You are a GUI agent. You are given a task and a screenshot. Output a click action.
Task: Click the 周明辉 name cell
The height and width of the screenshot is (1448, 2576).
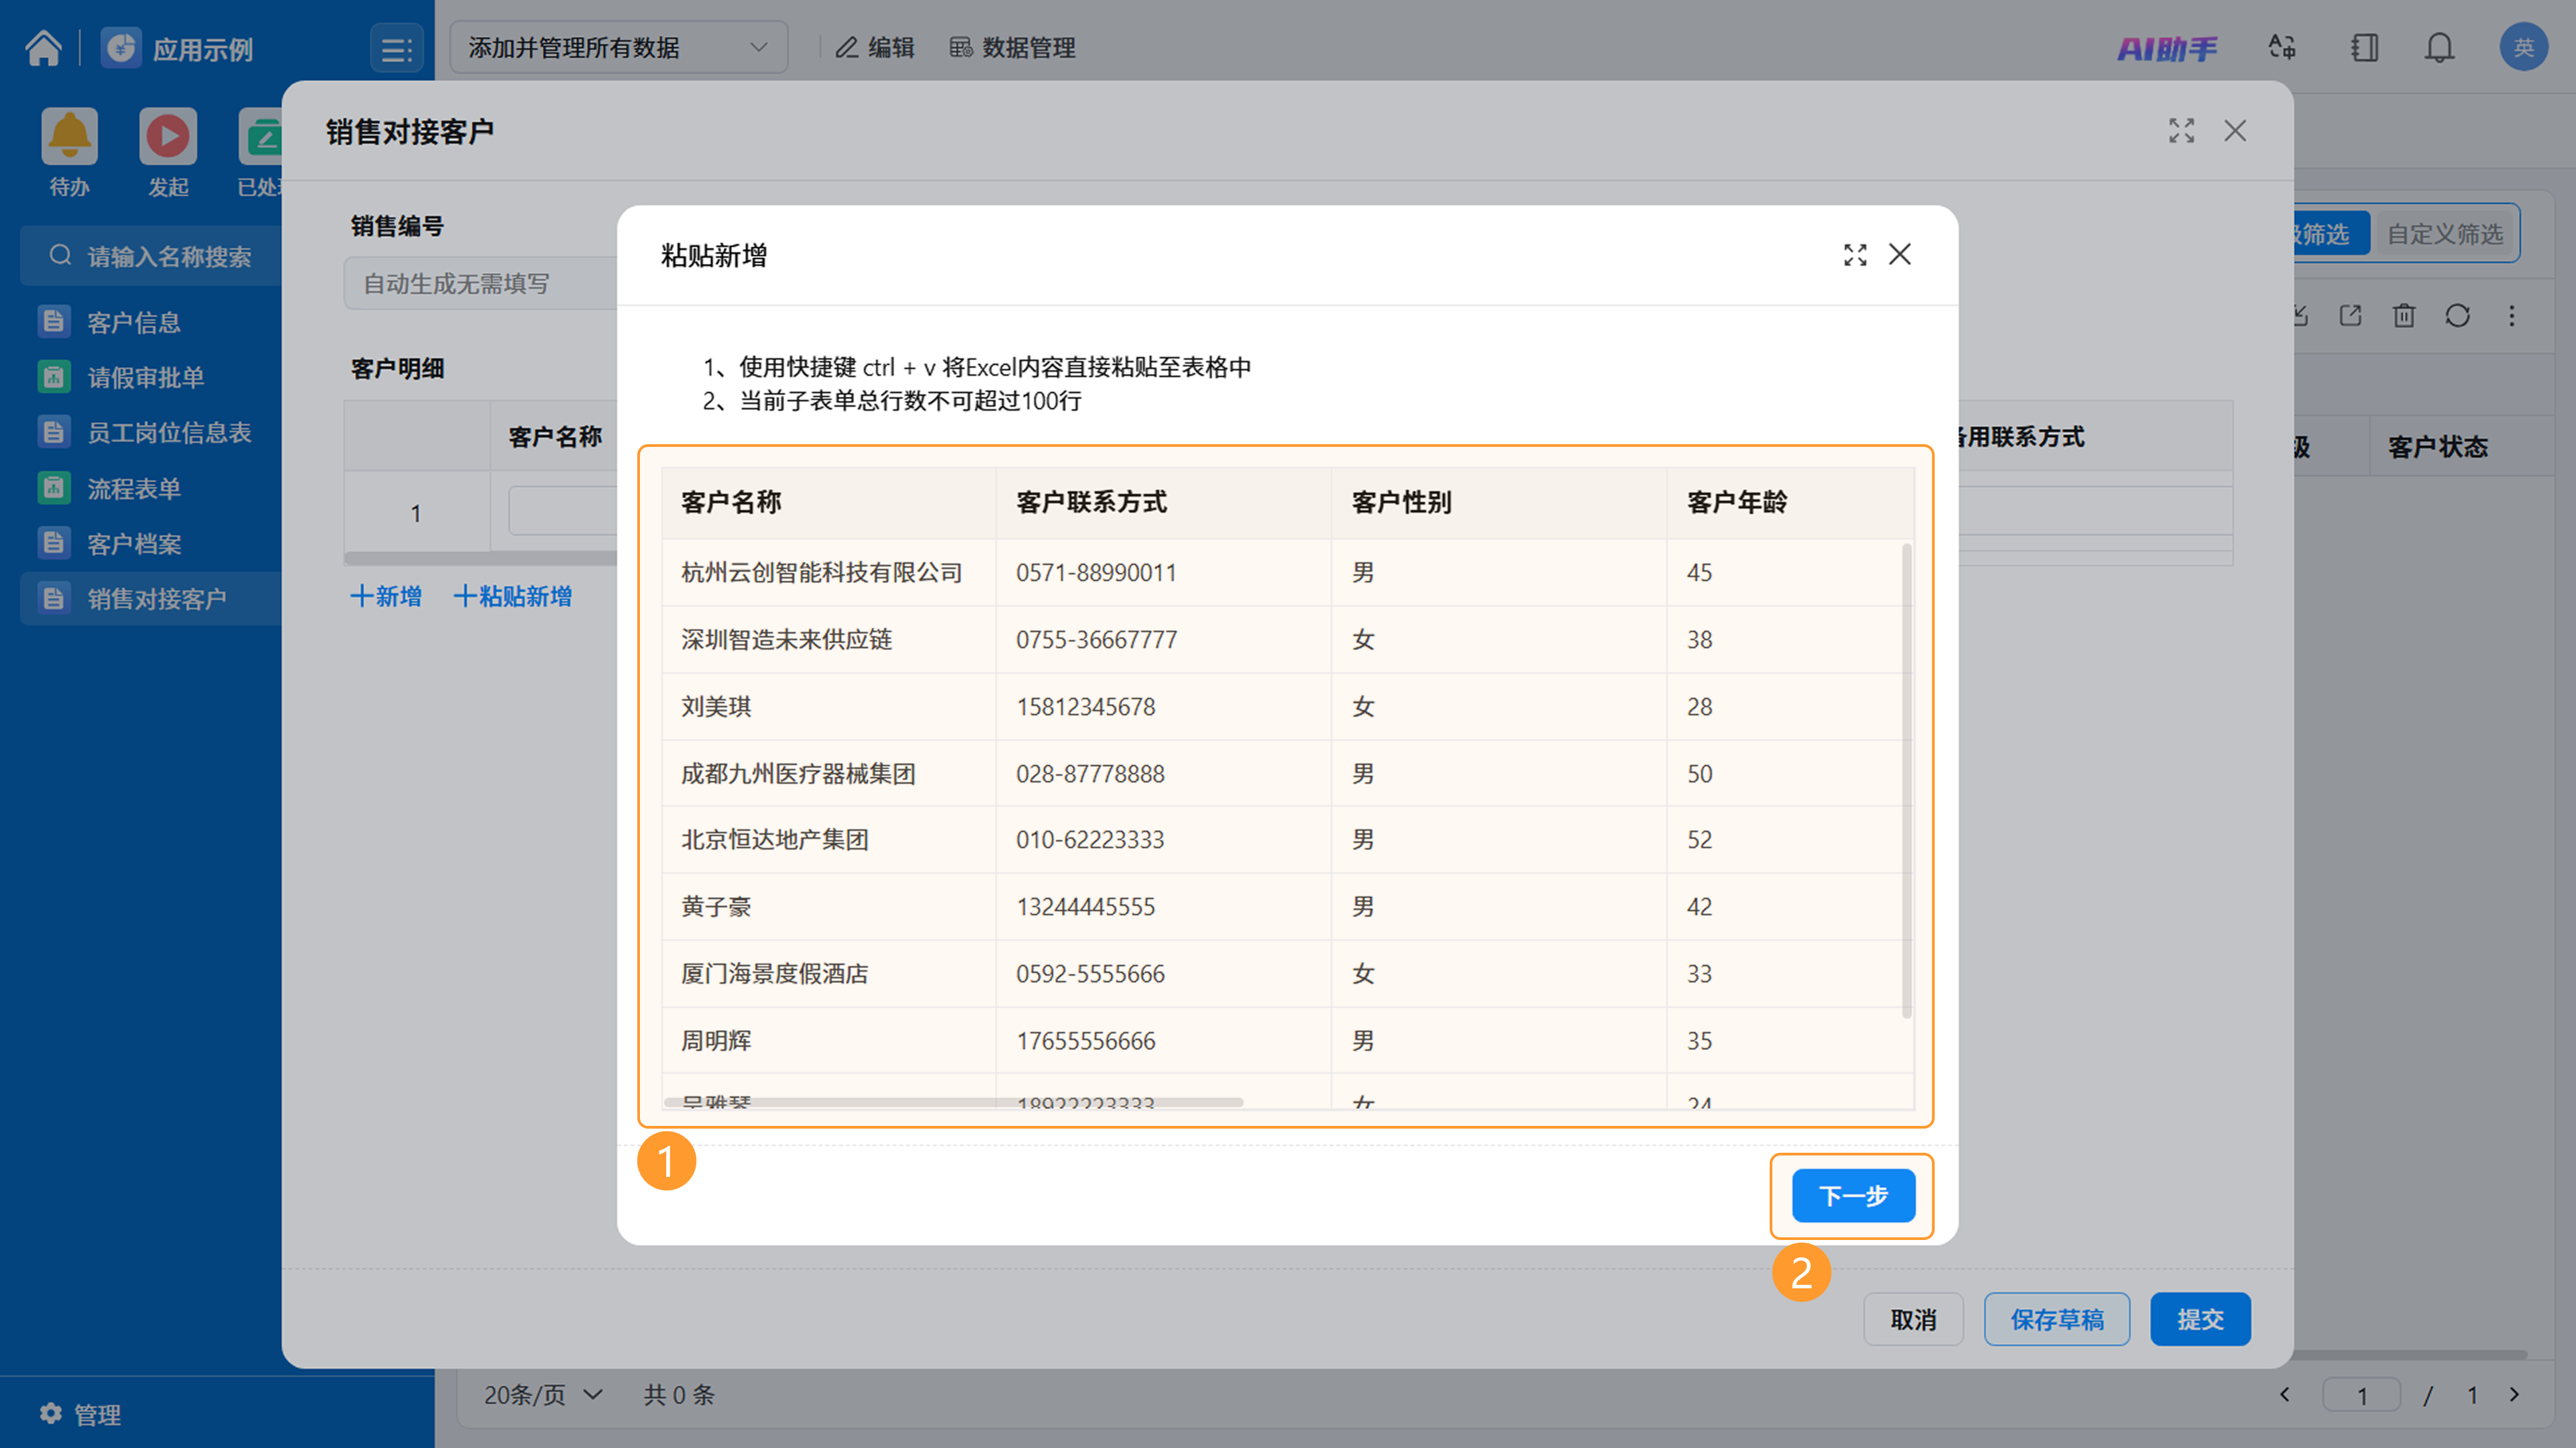pyautogui.click(x=828, y=1040)
